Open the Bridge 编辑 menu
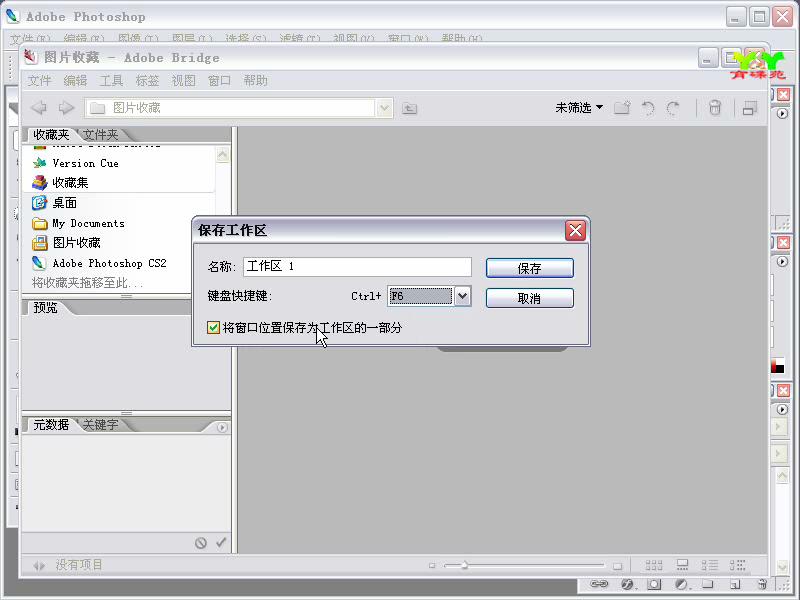 point(76,81)
